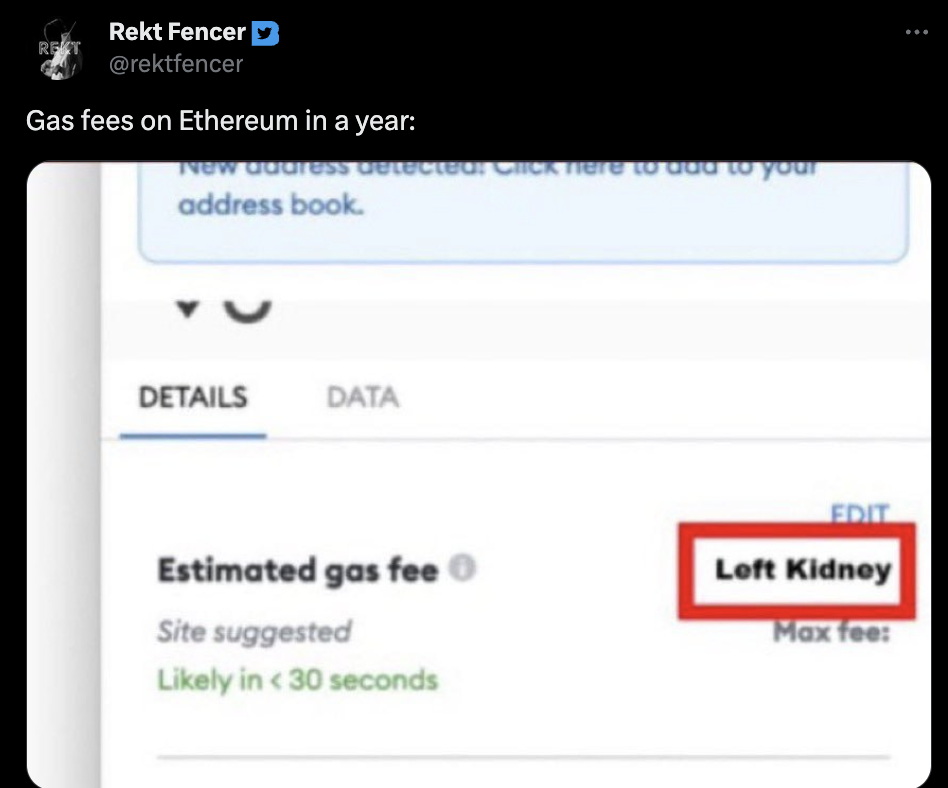Click the EDIT link for gas fee

click(859, 514)
